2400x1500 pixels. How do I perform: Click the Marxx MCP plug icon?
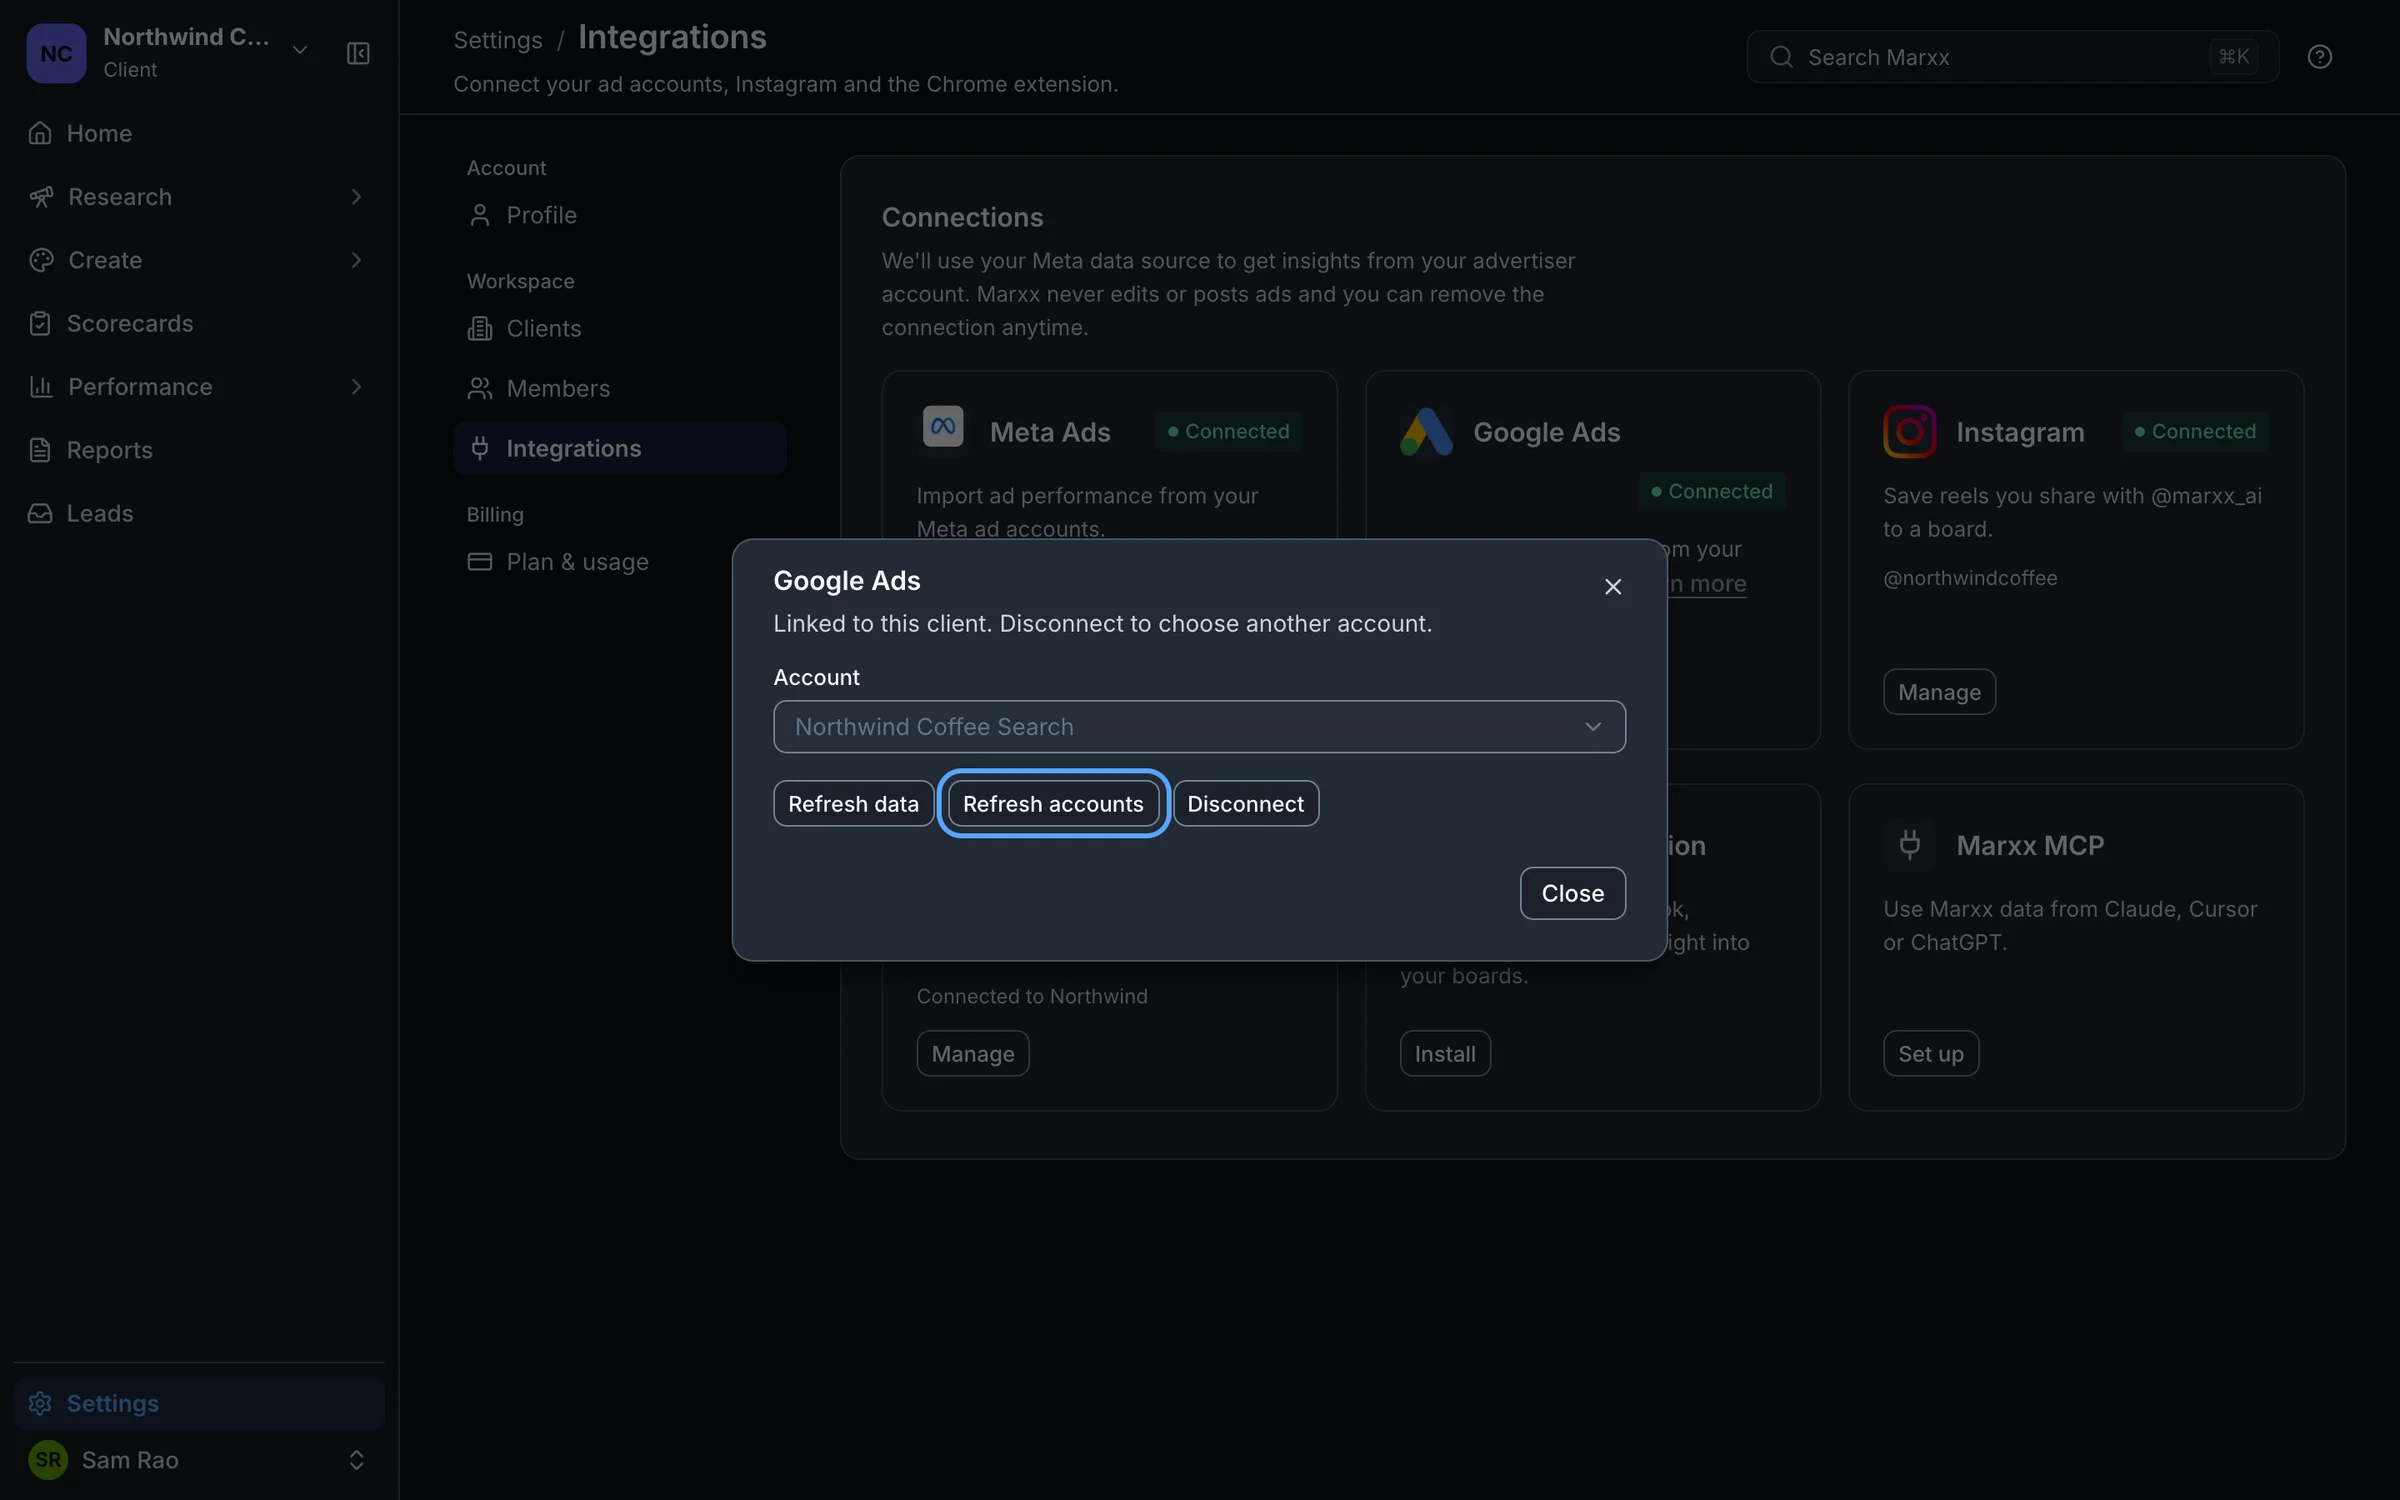click(x=1909, y=844)
